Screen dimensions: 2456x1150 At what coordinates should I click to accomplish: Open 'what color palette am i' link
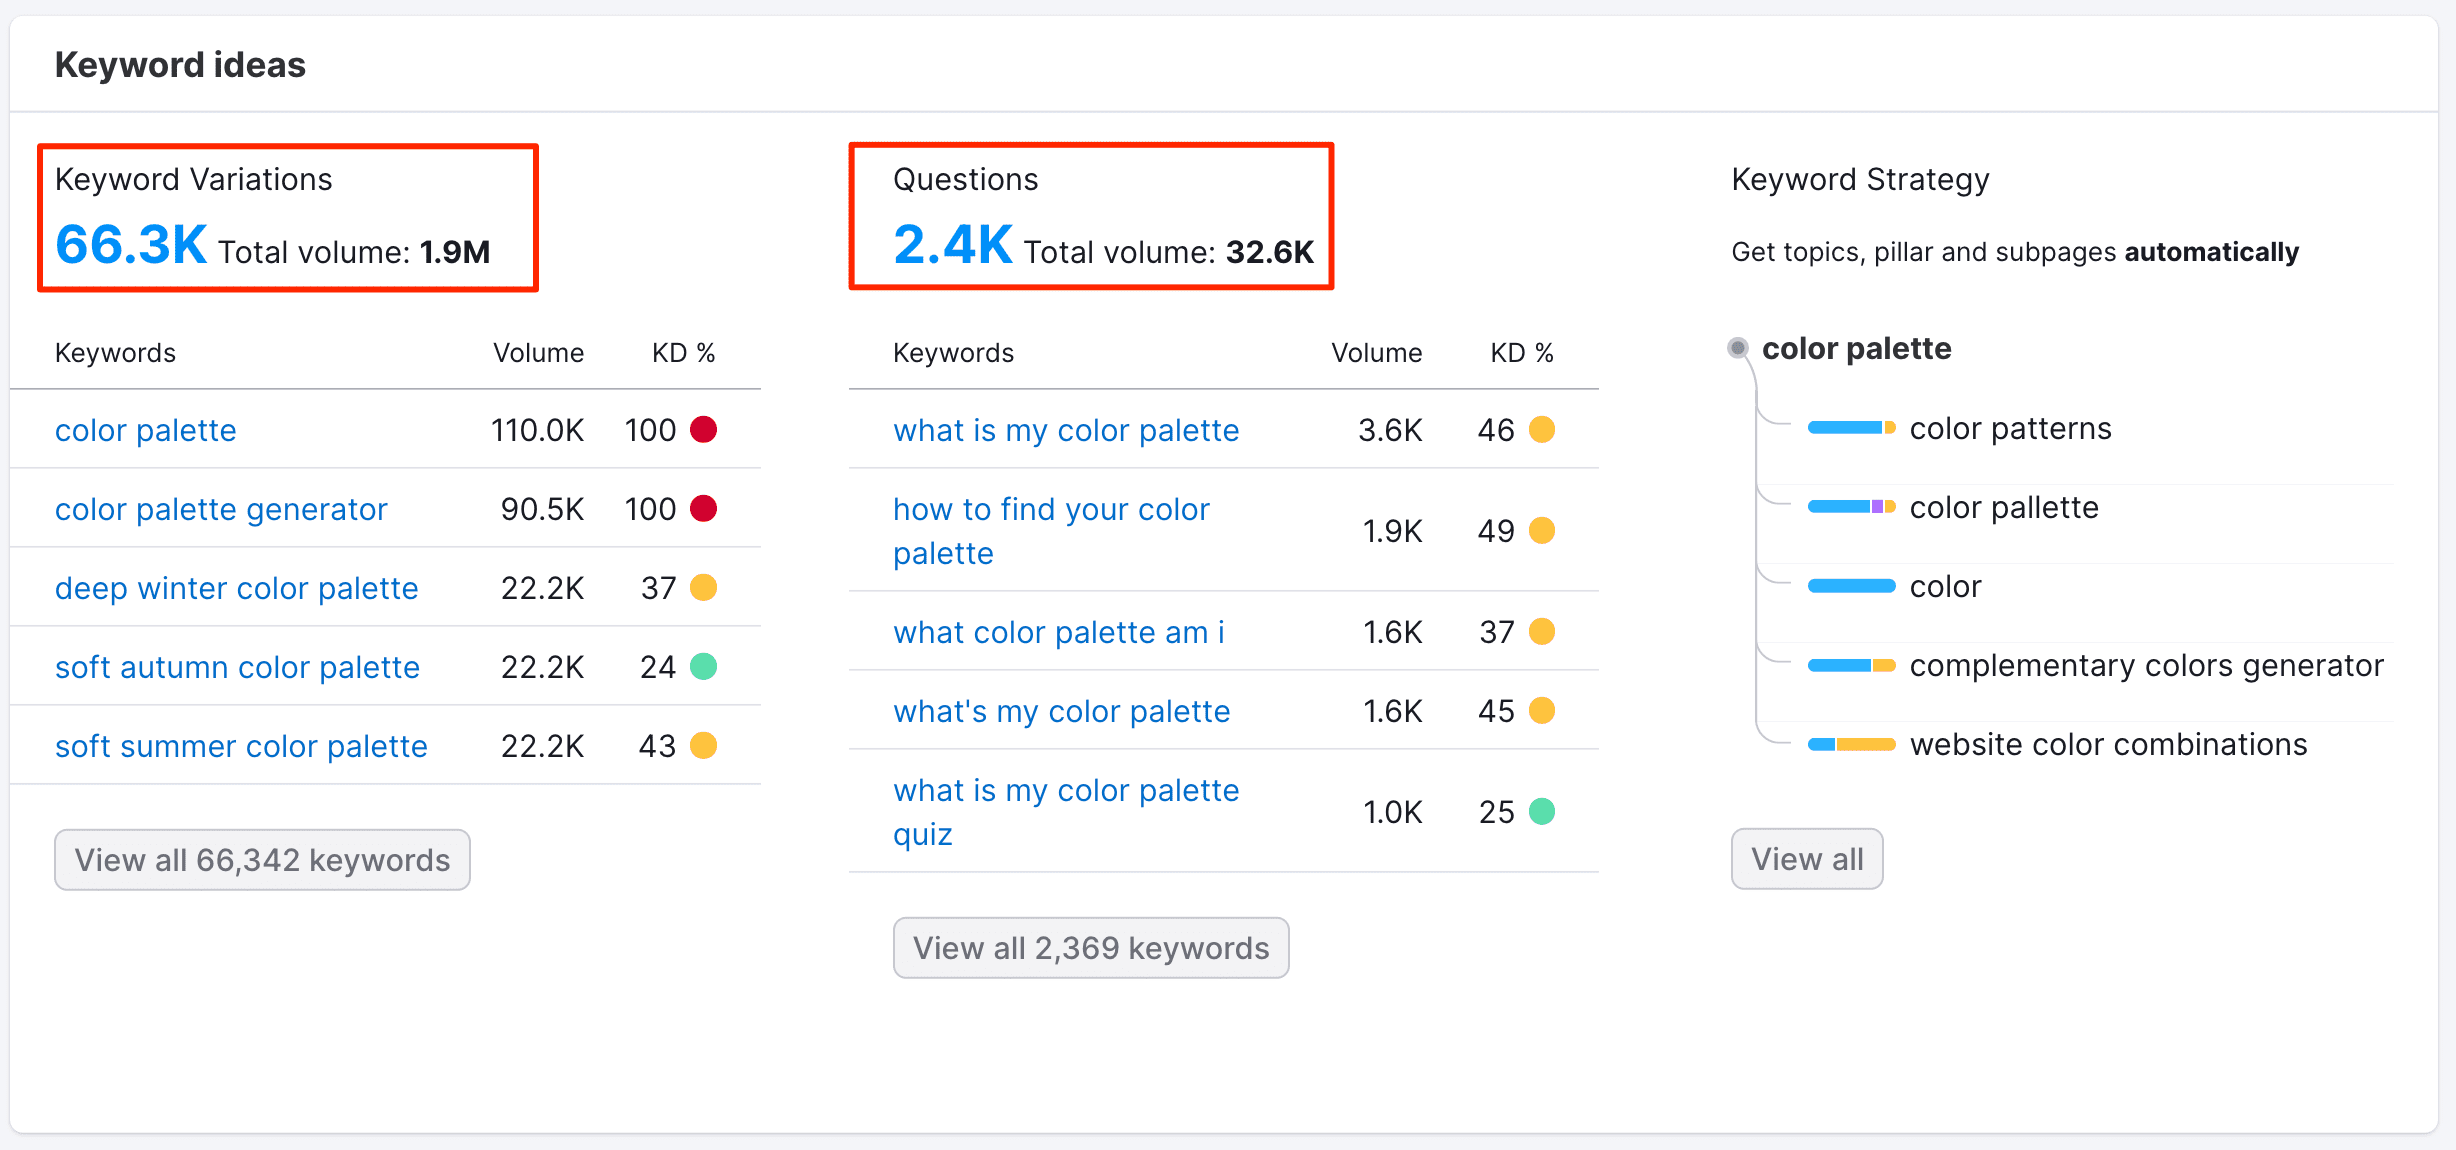pos(1059,632)
